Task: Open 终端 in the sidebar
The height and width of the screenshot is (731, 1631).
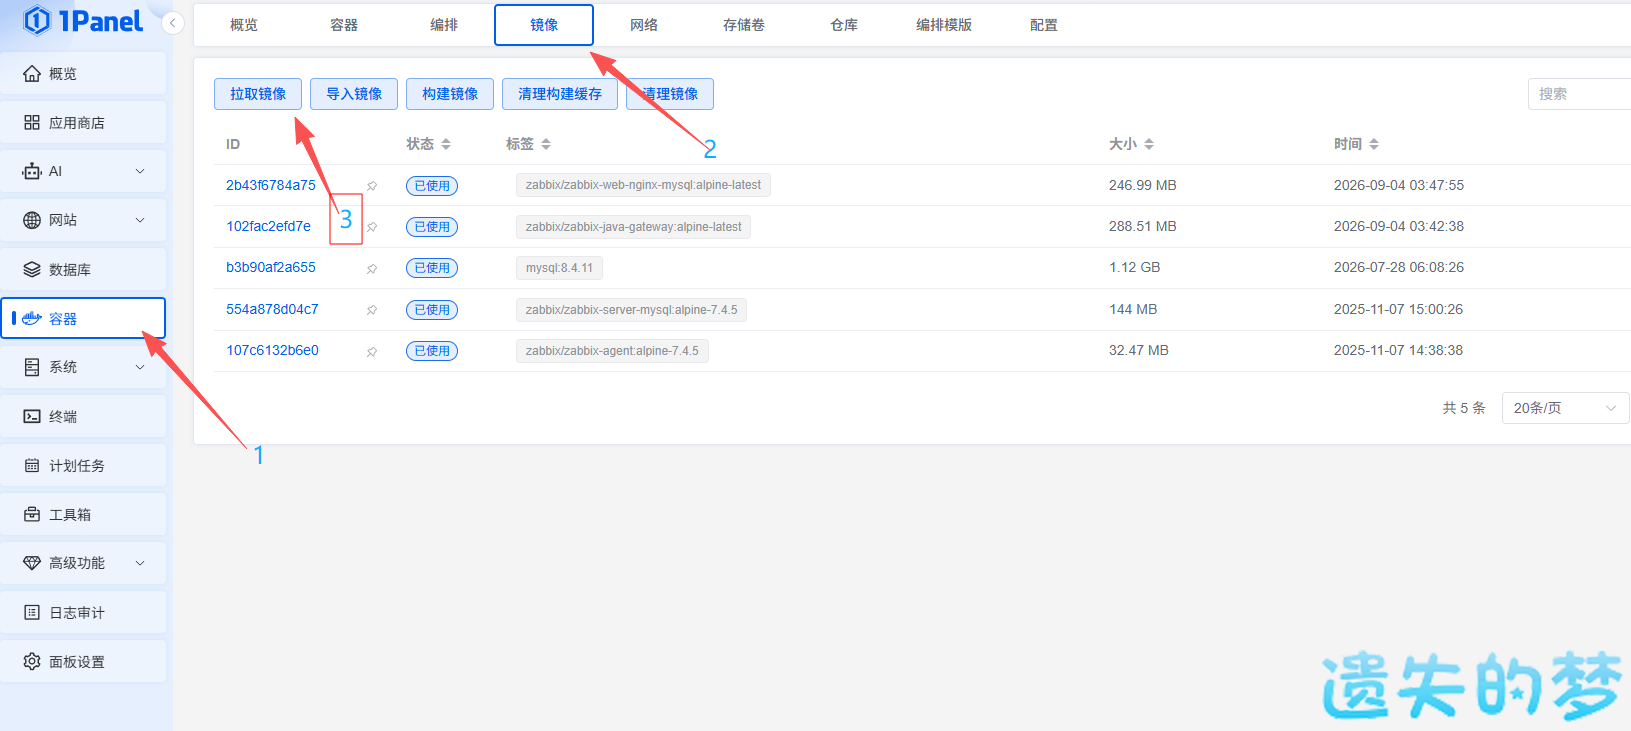Action: pyautogui.click(x=83, y=417)
